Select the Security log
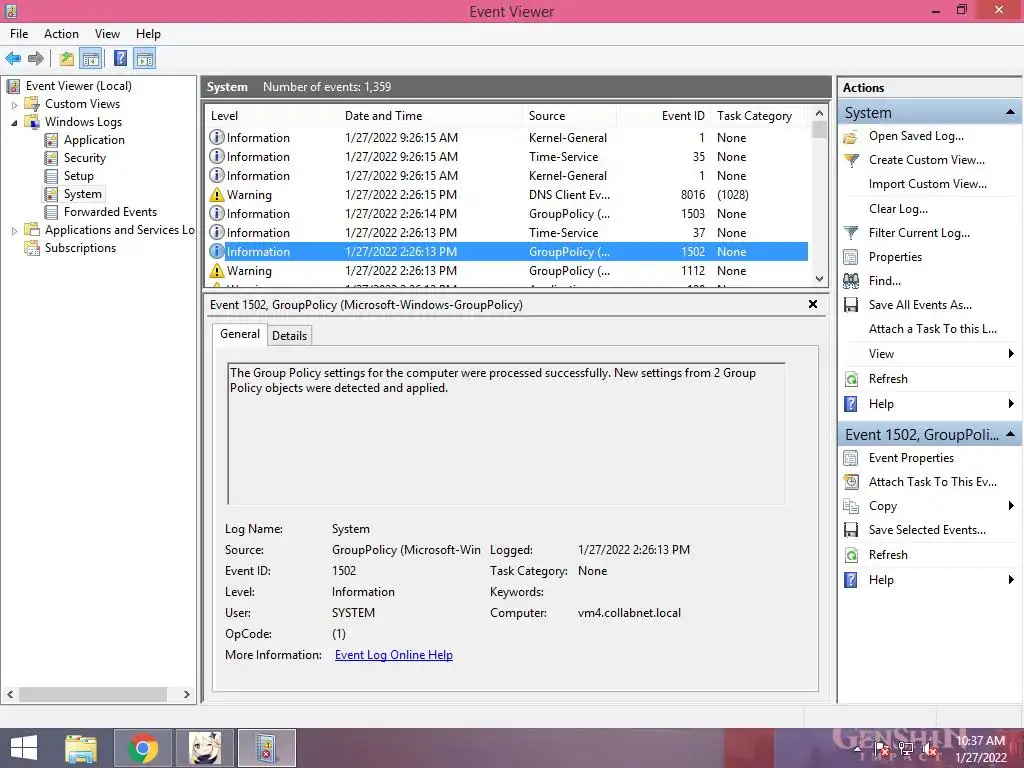The width and height of the screenshot is (1024, 768). pos(85,158)
